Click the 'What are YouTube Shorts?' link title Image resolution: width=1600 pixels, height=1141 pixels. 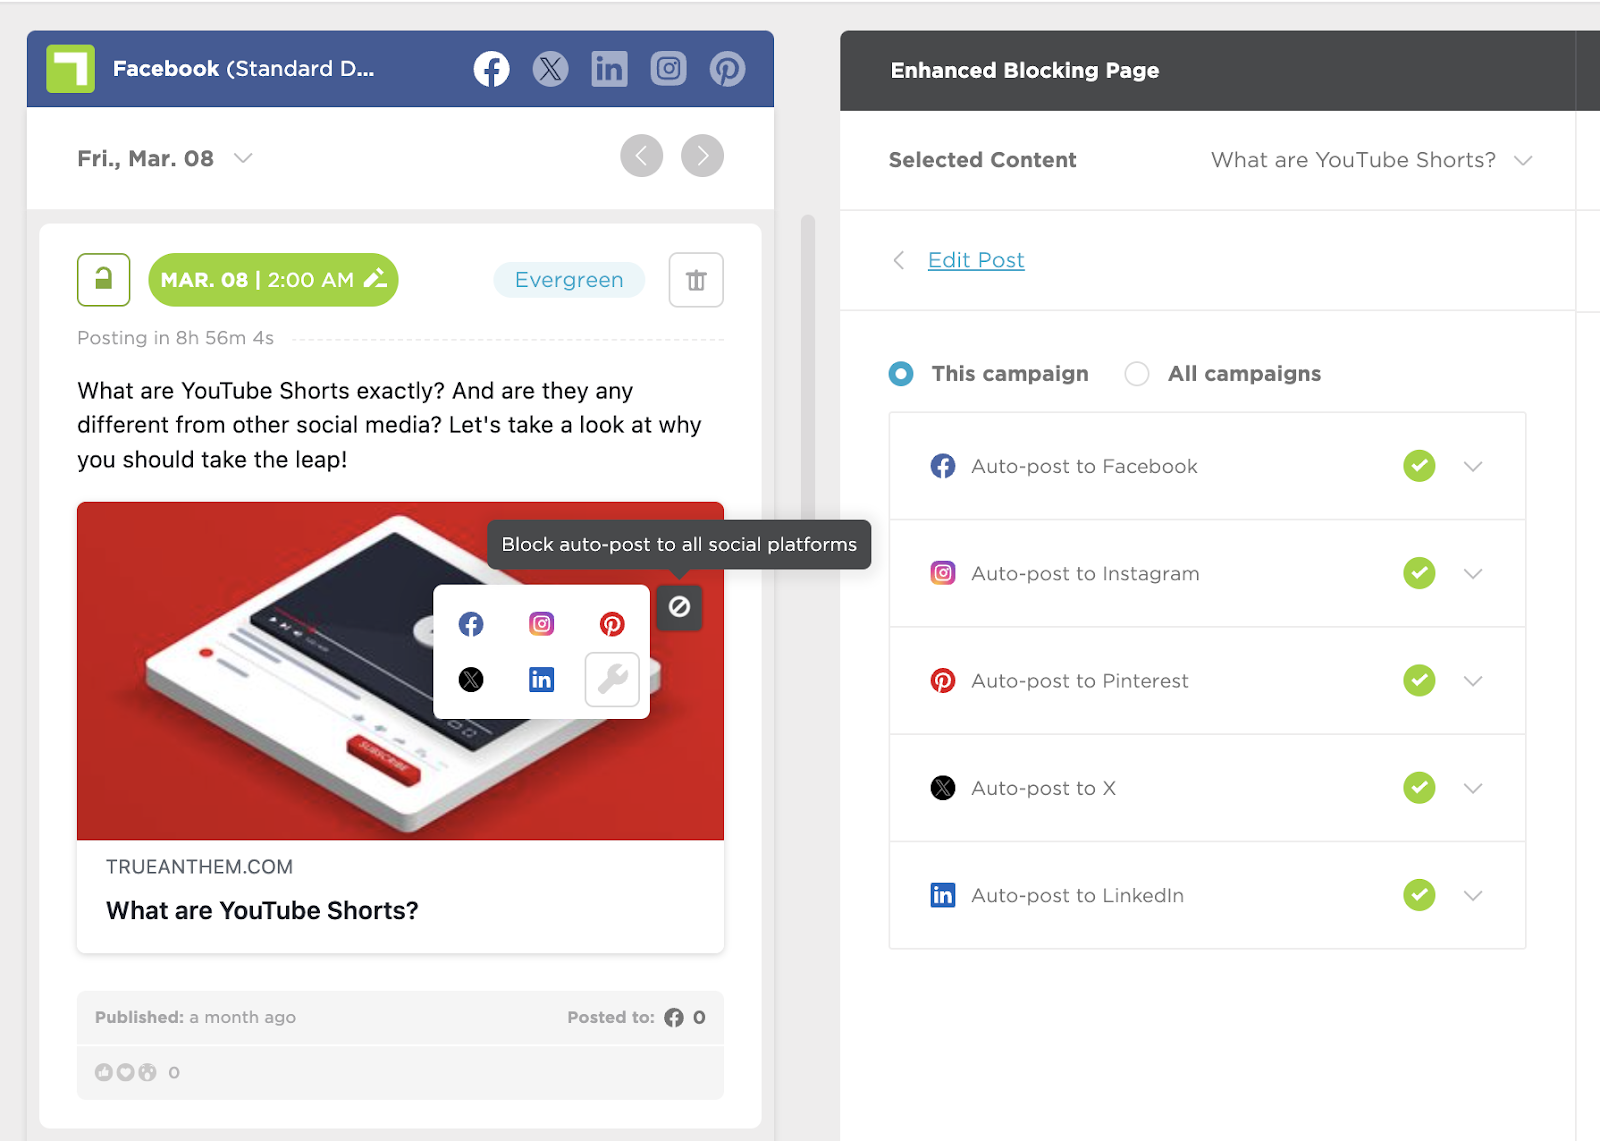point(262,911)
